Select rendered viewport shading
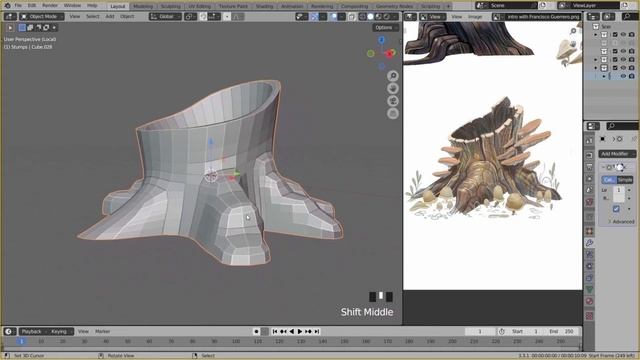Screen dimensions: 640x360 pyautogui.click(x=387, y=17)
